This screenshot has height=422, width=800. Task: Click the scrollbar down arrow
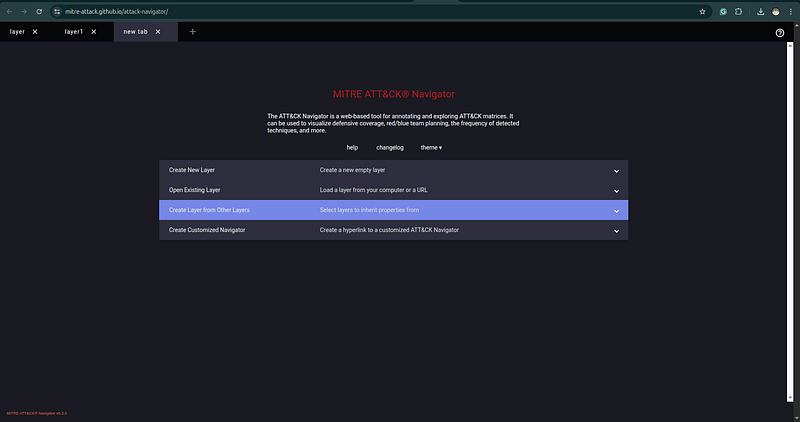[x=790, y=398]
